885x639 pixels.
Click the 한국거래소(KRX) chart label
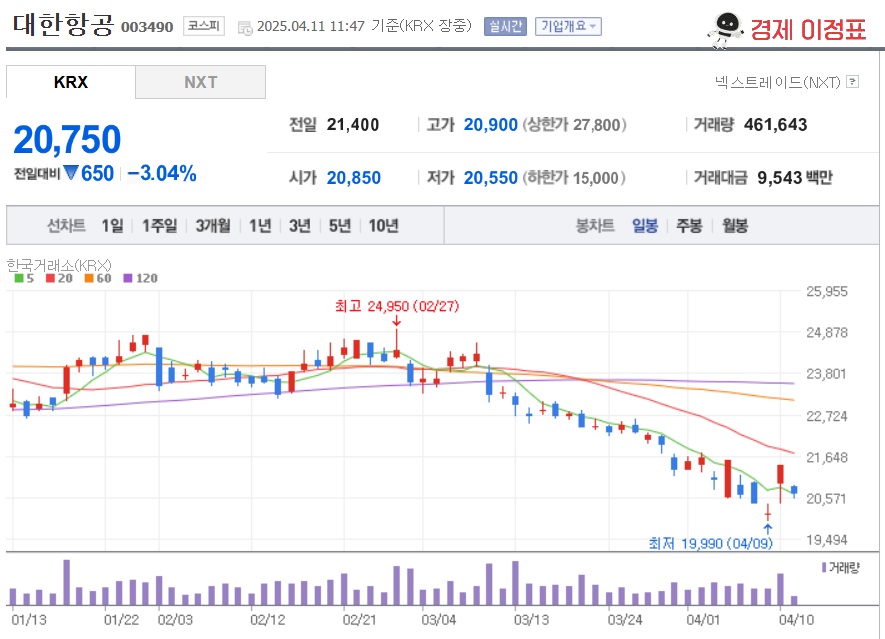coord(59,265)
